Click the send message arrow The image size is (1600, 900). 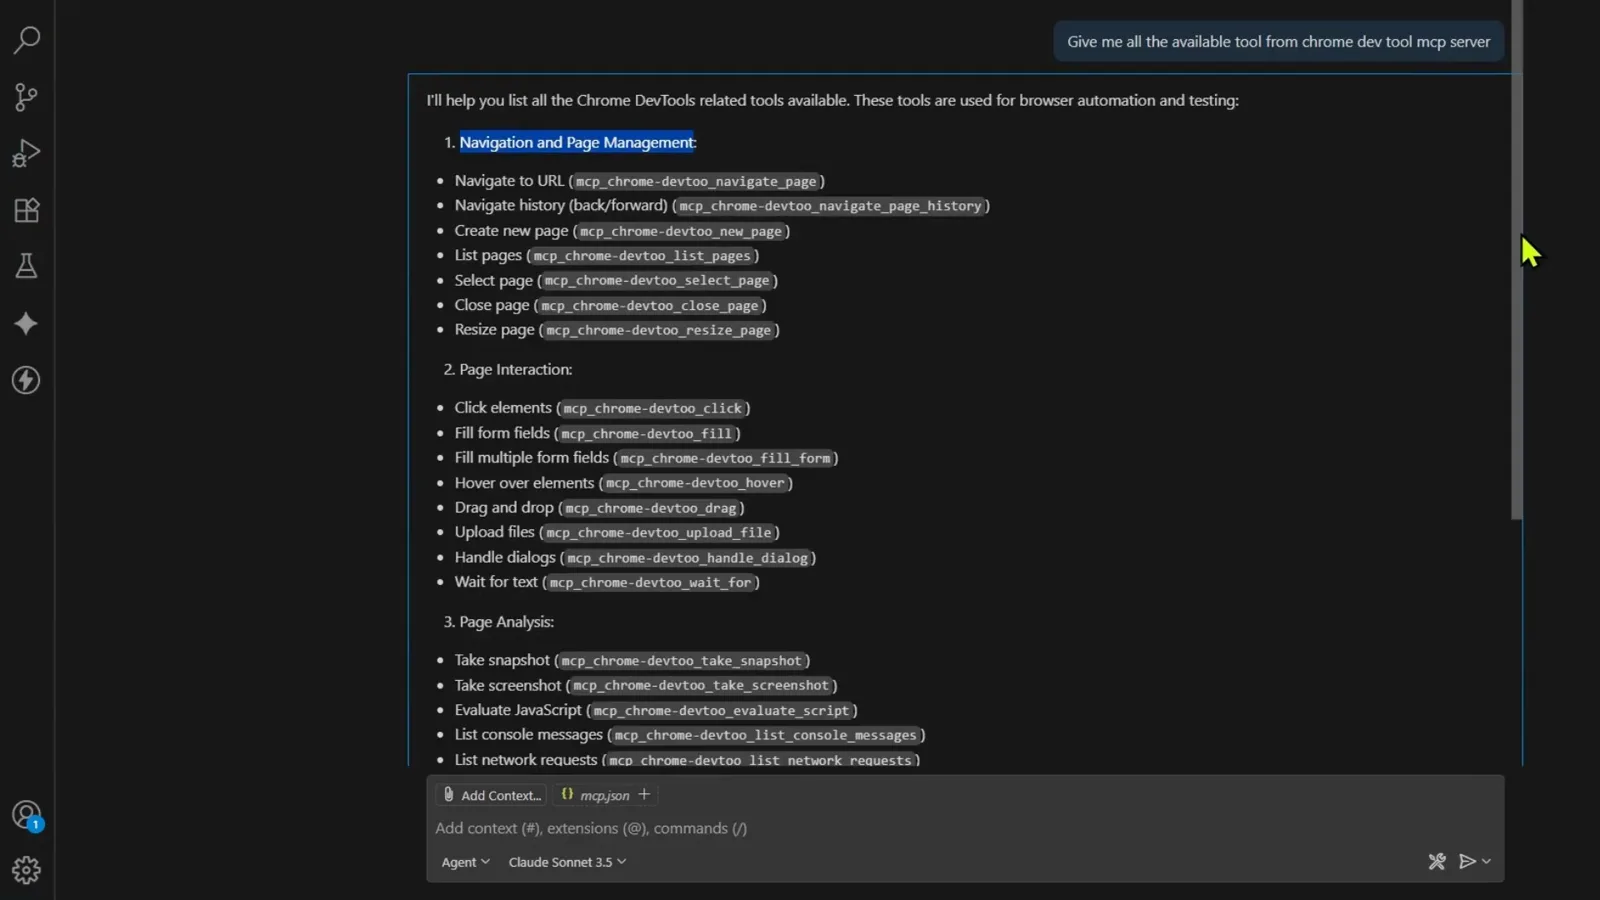coord(1467,861)
